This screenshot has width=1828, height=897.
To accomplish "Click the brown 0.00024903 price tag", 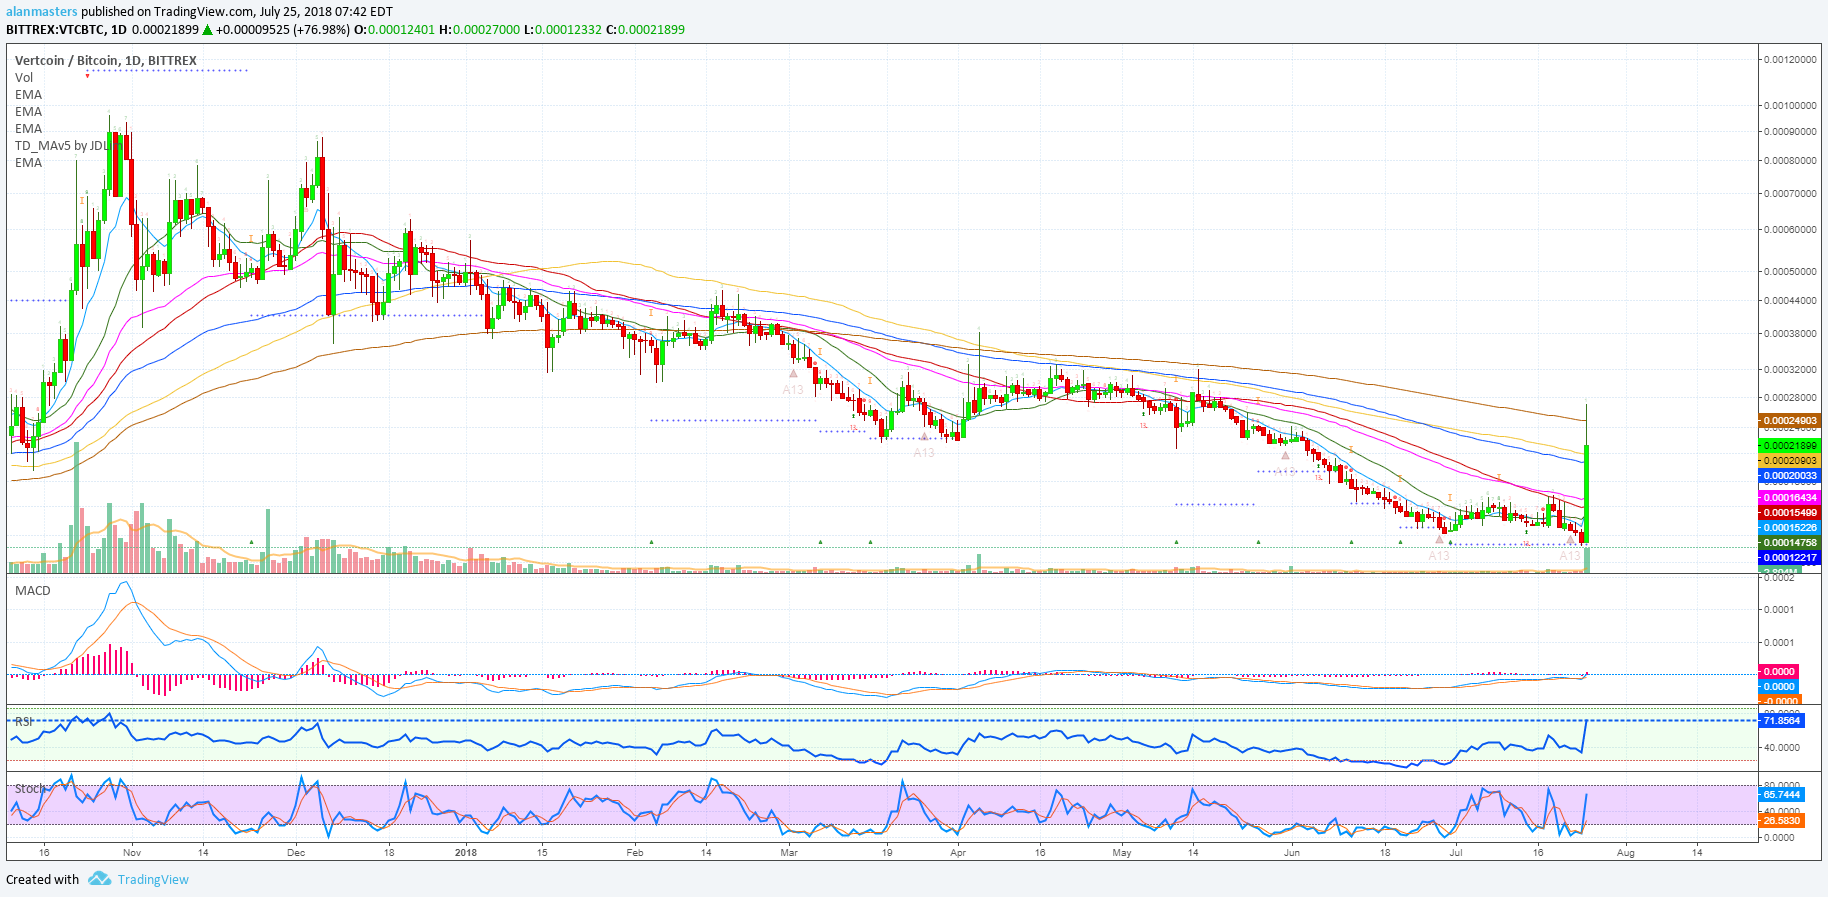I will (1789, 421).
